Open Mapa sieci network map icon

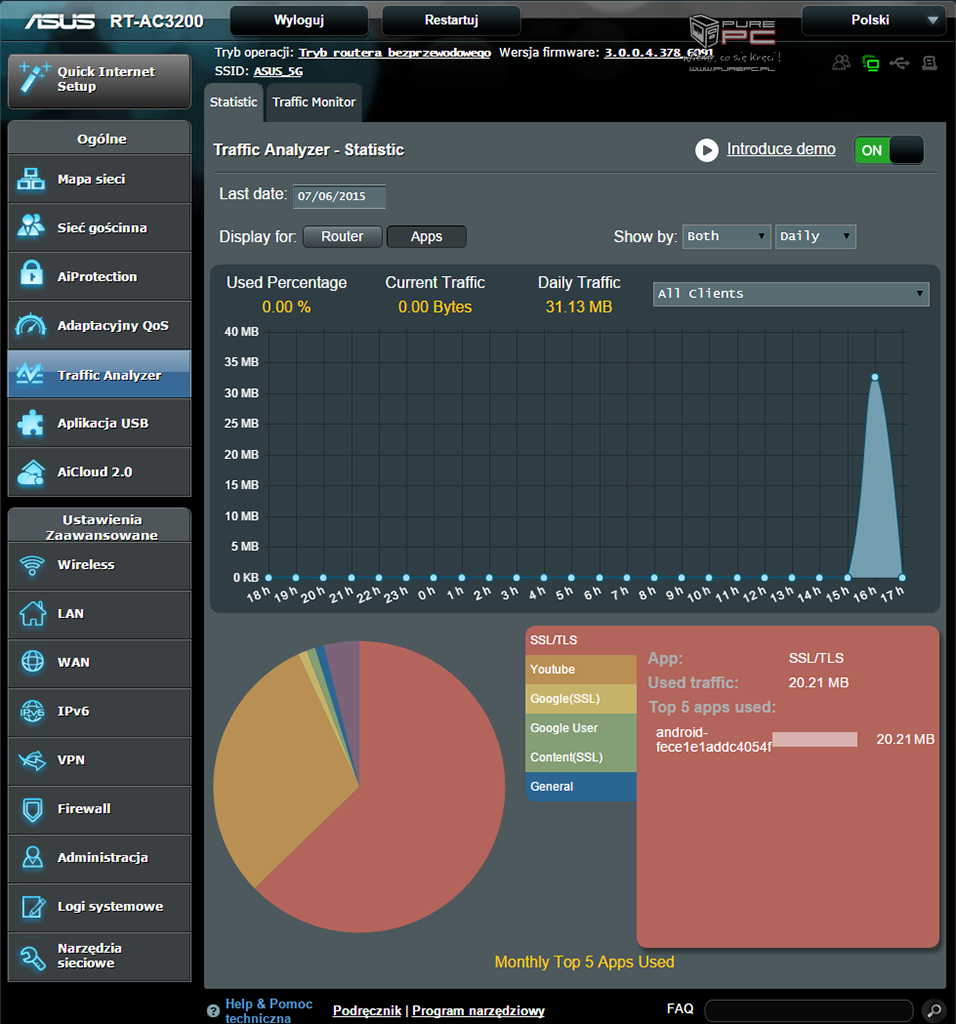(x=31, y=179)
